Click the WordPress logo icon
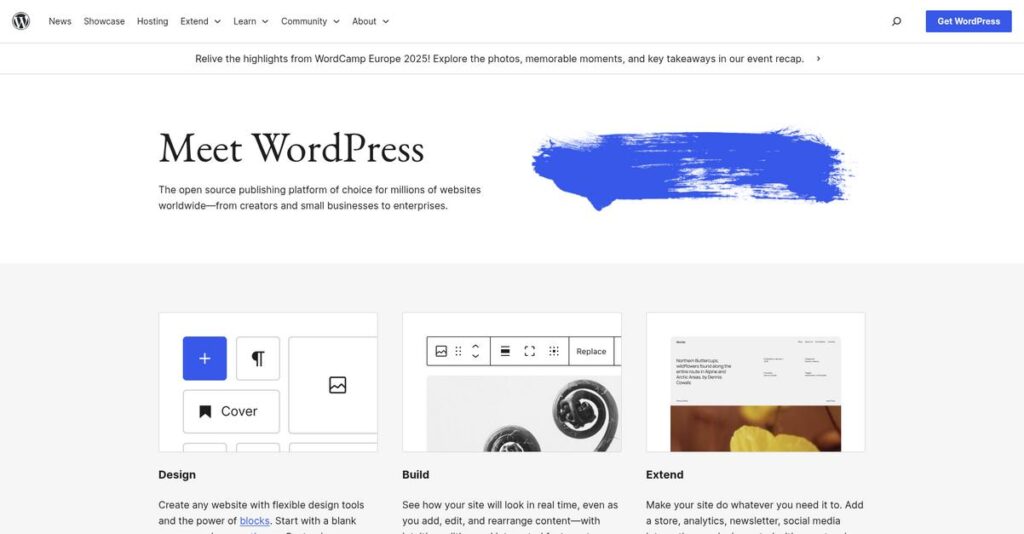 pyautogui.click(x=21, y=21)
